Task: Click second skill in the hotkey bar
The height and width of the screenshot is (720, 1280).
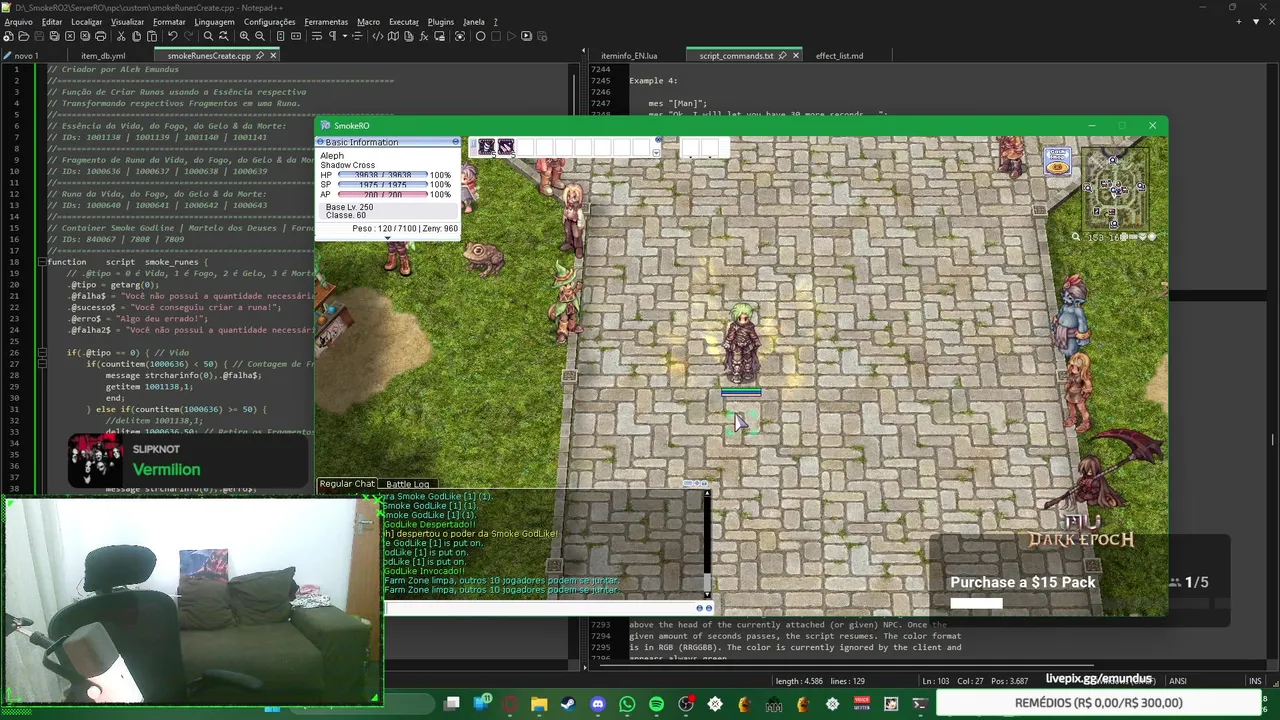Action: tap(506, 147)
